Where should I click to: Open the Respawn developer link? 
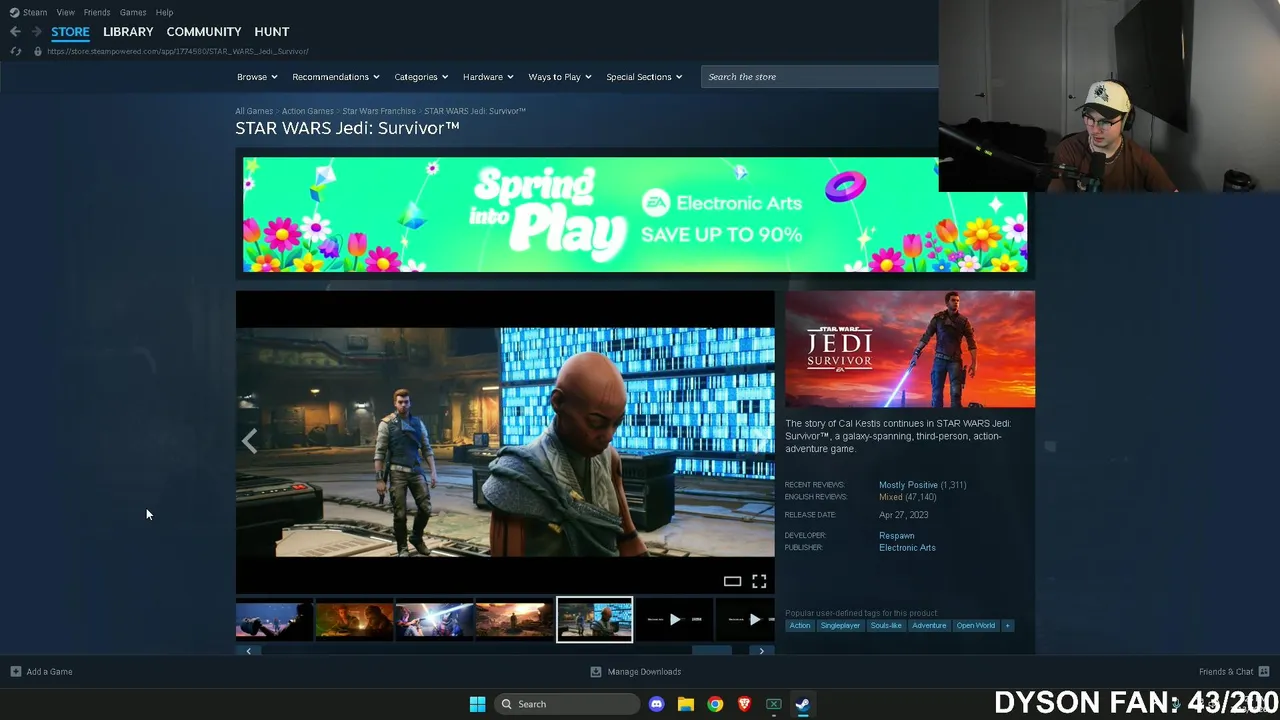[897, 535]
